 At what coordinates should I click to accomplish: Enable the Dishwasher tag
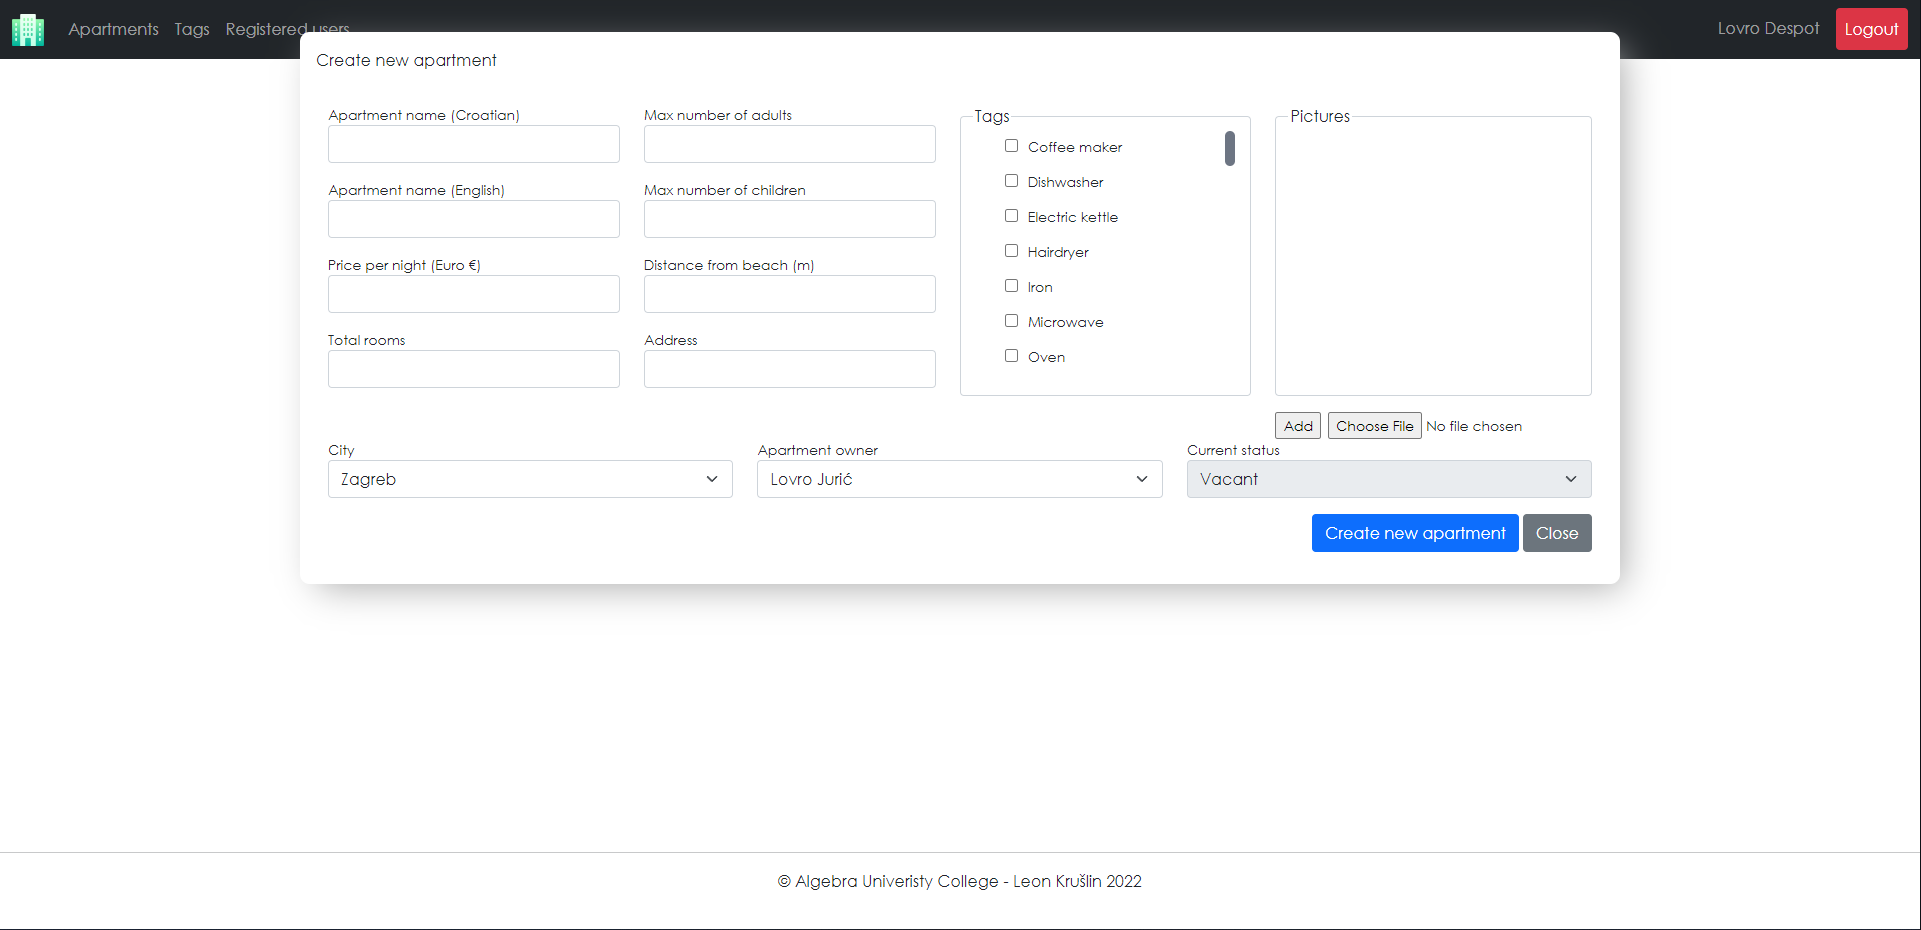coord(1011,180)
